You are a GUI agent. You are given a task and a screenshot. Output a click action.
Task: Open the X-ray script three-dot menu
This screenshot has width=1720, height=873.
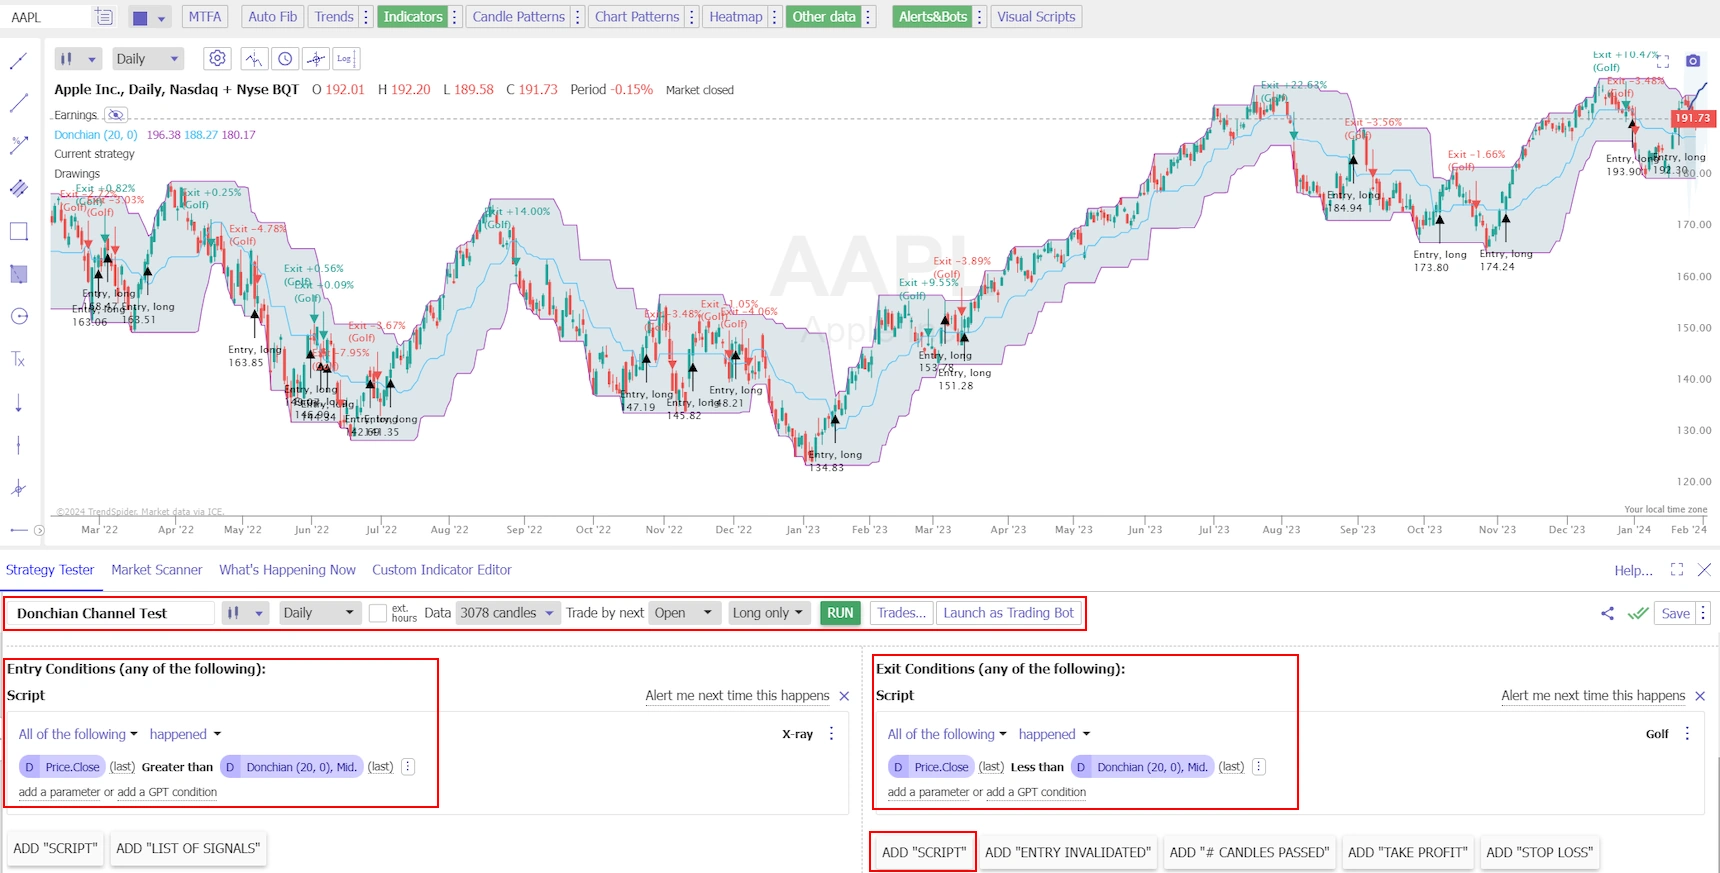pyautogui.click(x=831, y=733)
